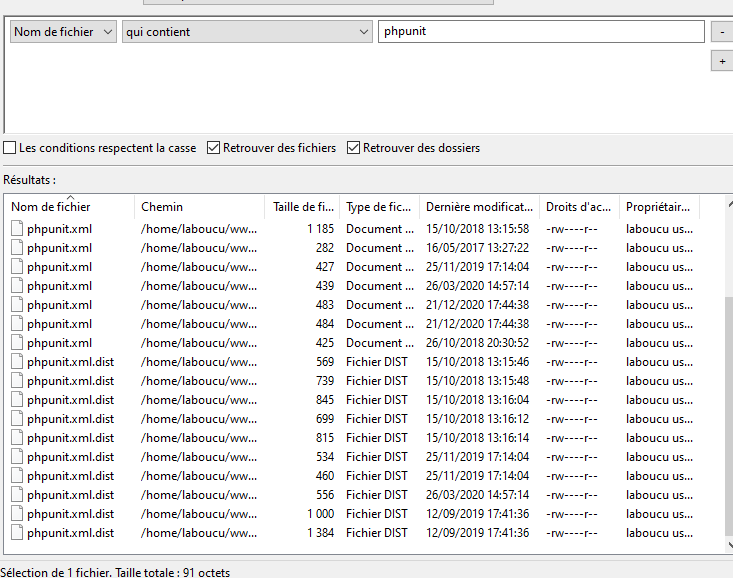The height and width of the screenshot is (578, 733).
Task: Click size cell '483' in results
Action: click(325, 305)
